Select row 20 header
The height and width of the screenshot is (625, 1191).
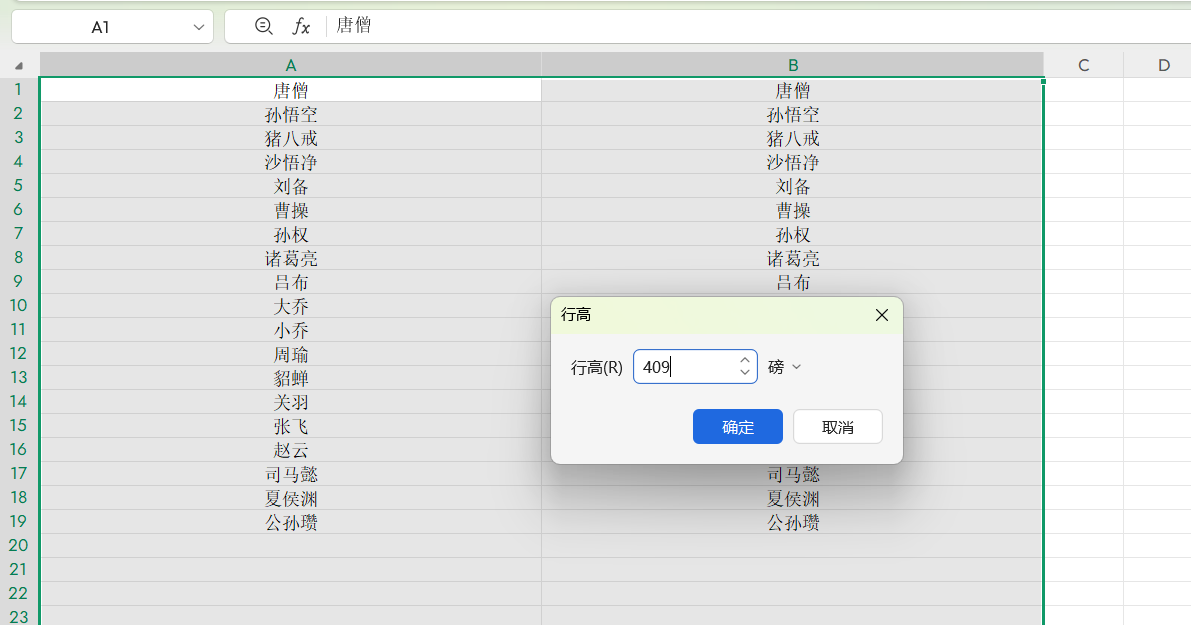(19, 546)
